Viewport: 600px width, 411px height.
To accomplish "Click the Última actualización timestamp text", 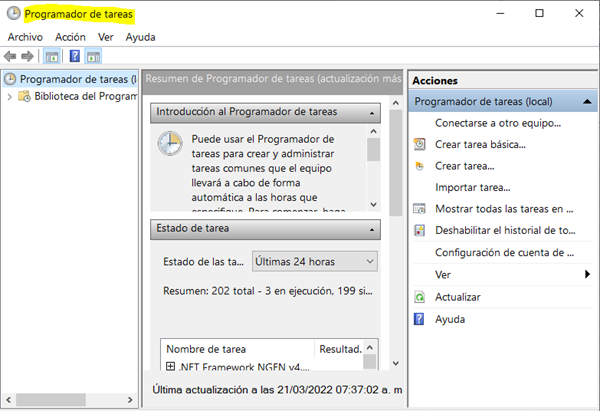I will point(277,390).
